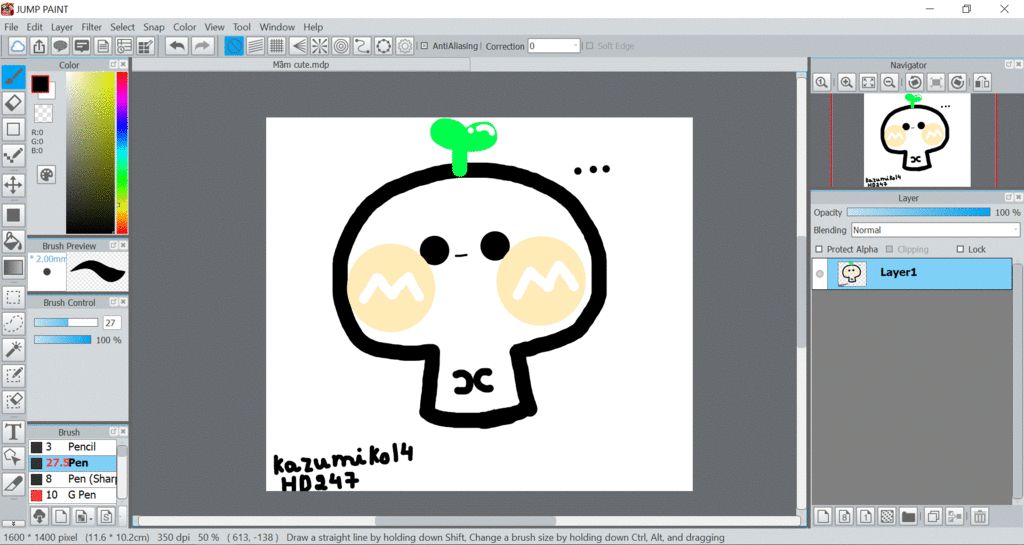Viewport: 1024px width, 545px height.
Task: Download cloud brushes in Brush panel
Action: [39, 516]
